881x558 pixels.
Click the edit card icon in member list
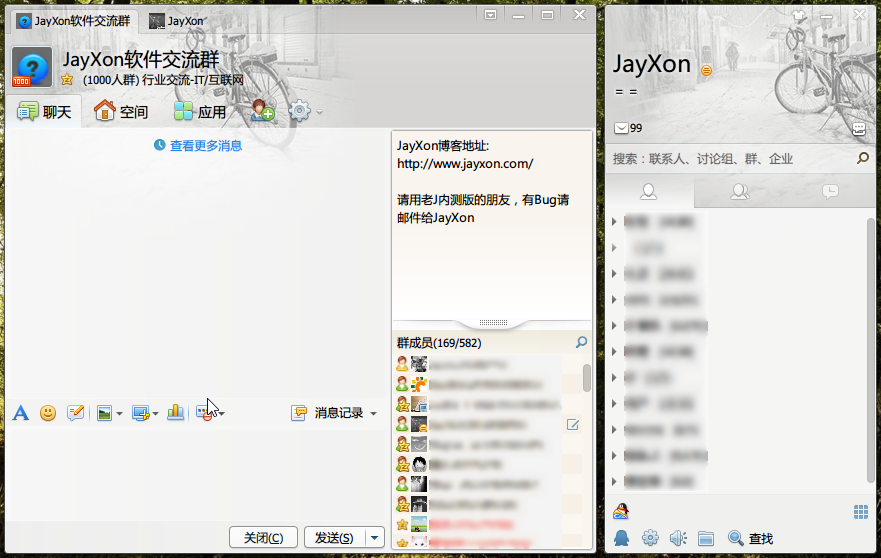573,425
